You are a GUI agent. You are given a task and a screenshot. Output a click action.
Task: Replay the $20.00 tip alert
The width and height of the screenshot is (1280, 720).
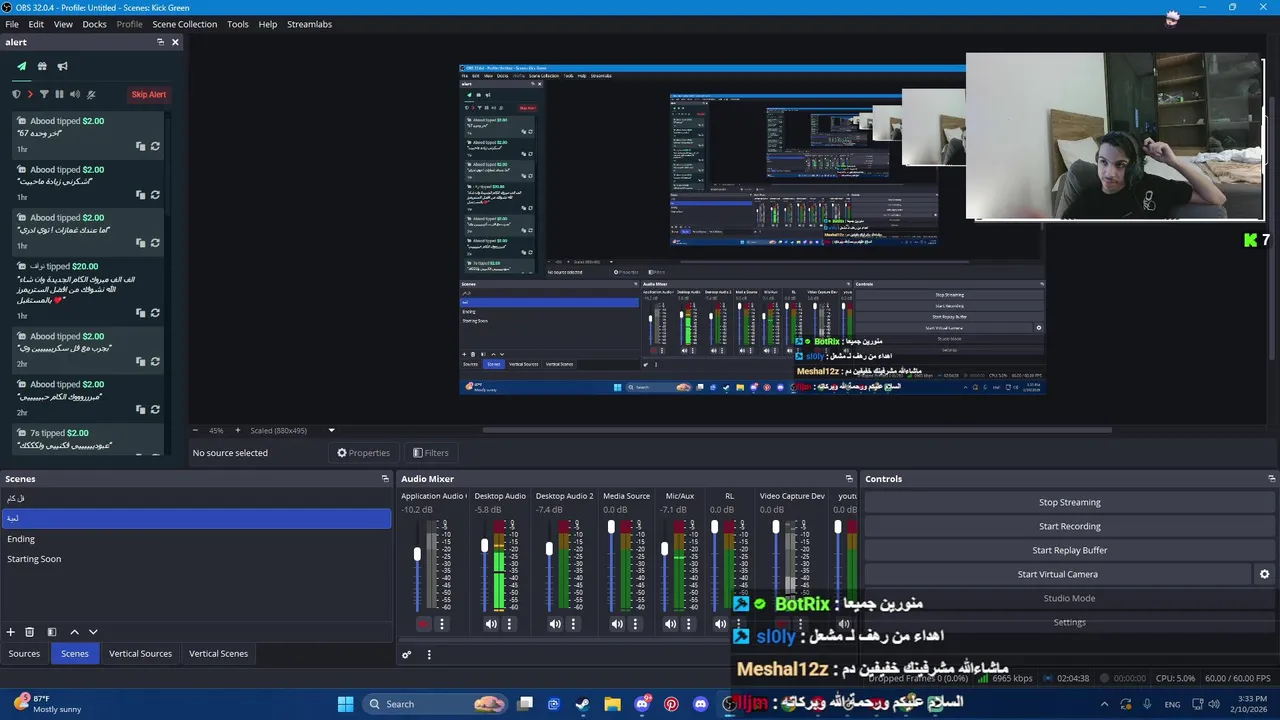155,313
